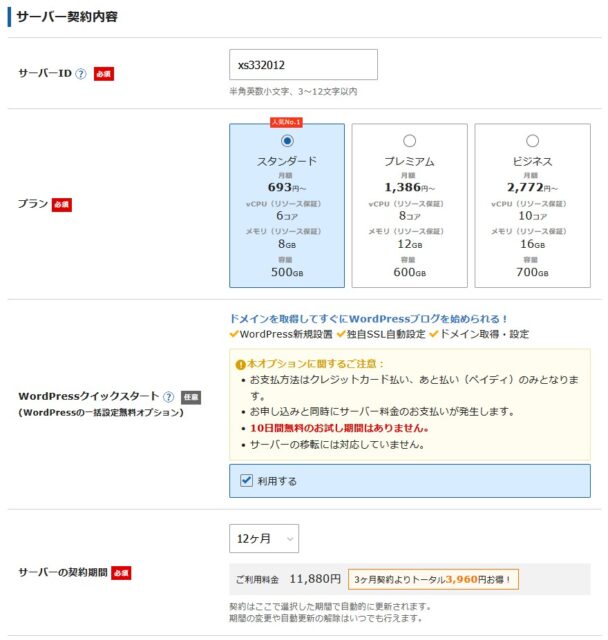This screenshot has height=640, width=608.
Task: Click the checkmark beside ドメイン取得・設定
Action: [x=433, y=334]
